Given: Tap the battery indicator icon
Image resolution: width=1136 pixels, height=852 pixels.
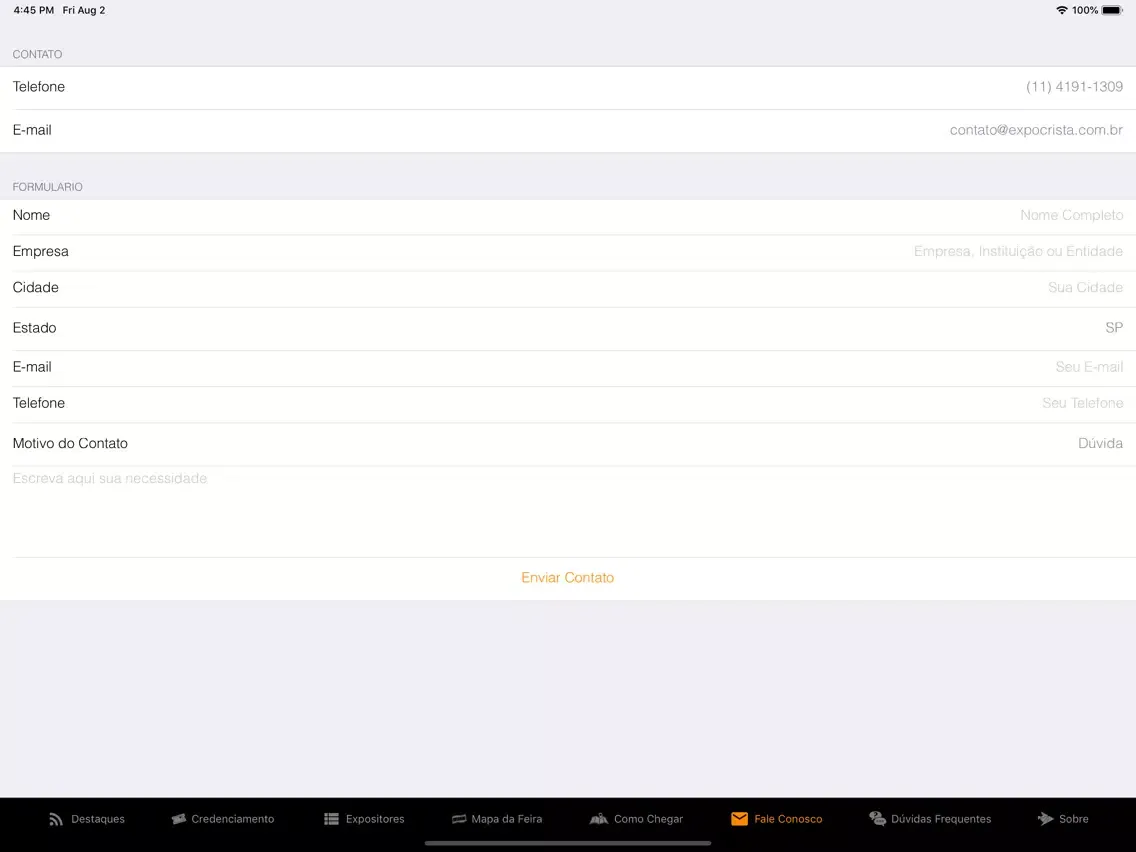Looking at the screenshot, I should [x=1112, y=10].
